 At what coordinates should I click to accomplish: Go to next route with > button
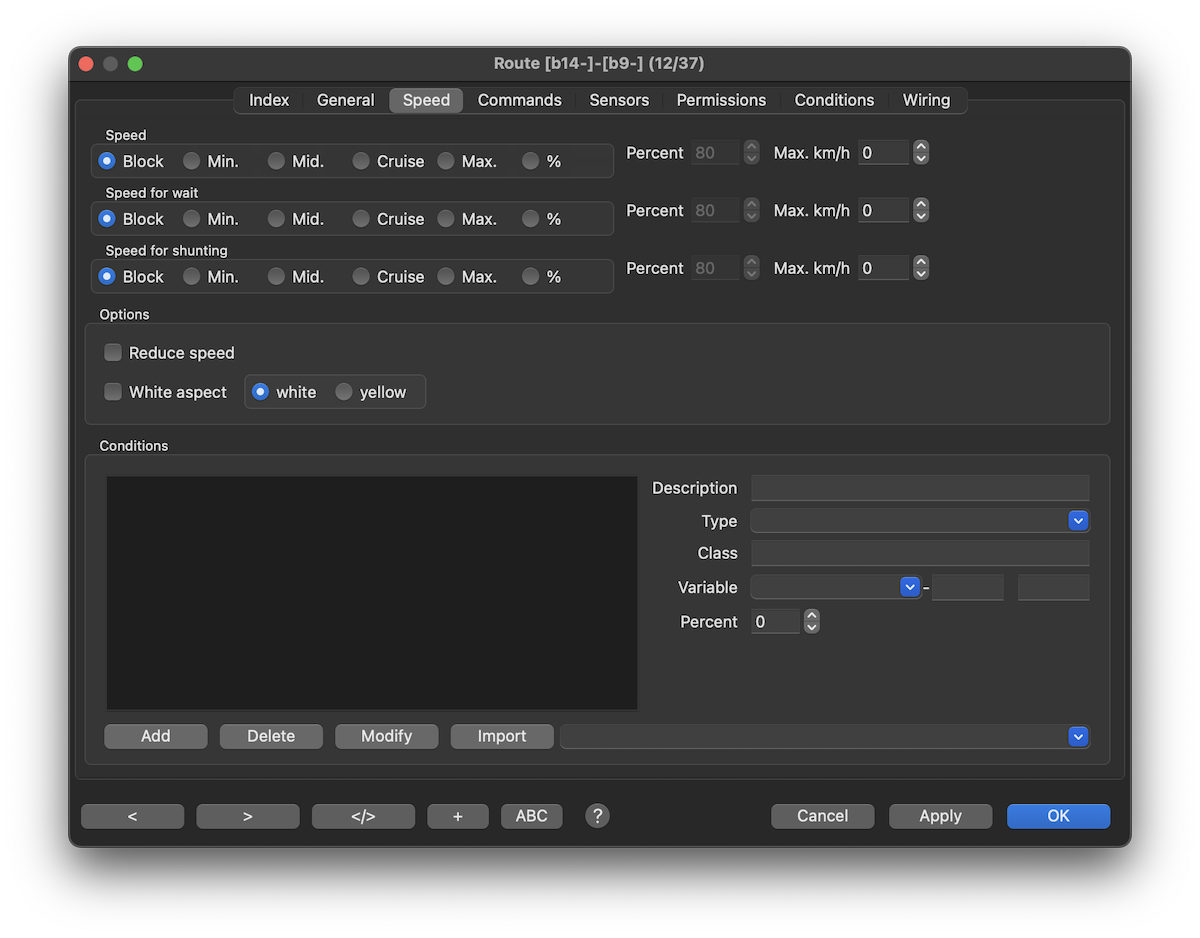coord(247,816)
